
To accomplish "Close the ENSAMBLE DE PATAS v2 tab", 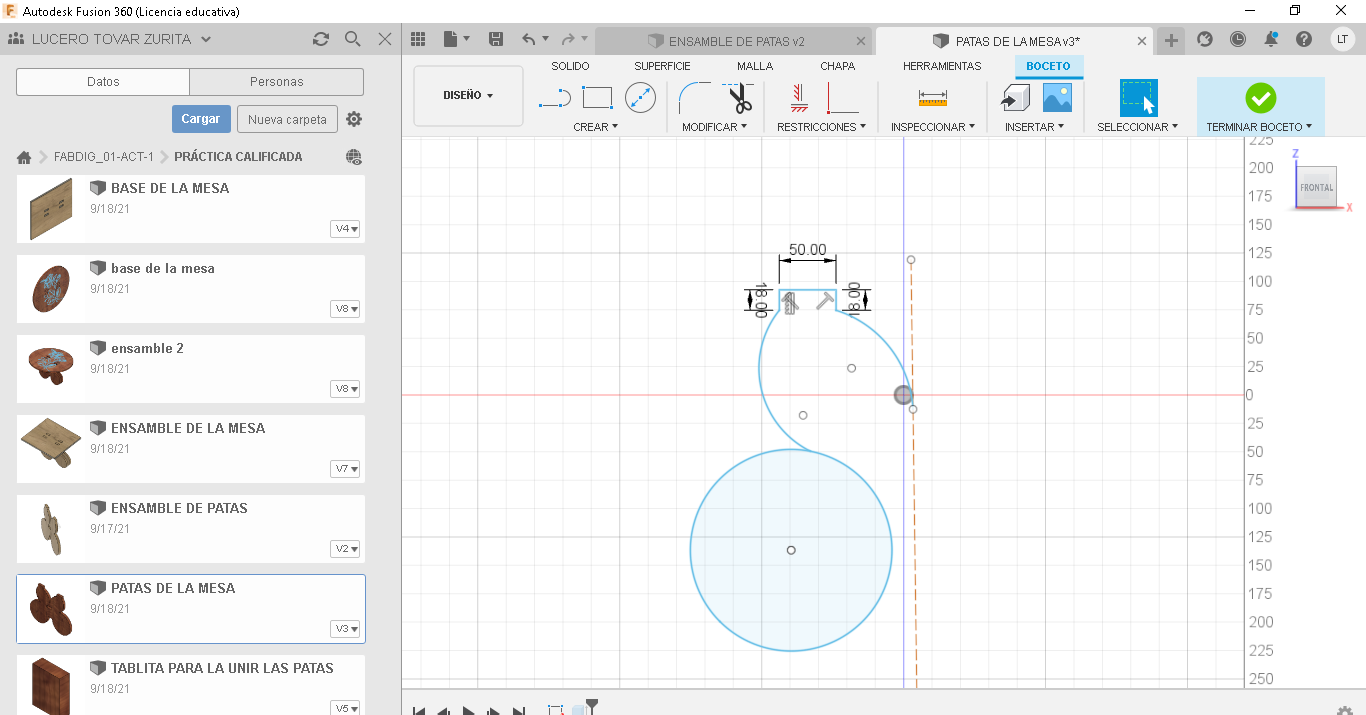I will tap(862, 41).
